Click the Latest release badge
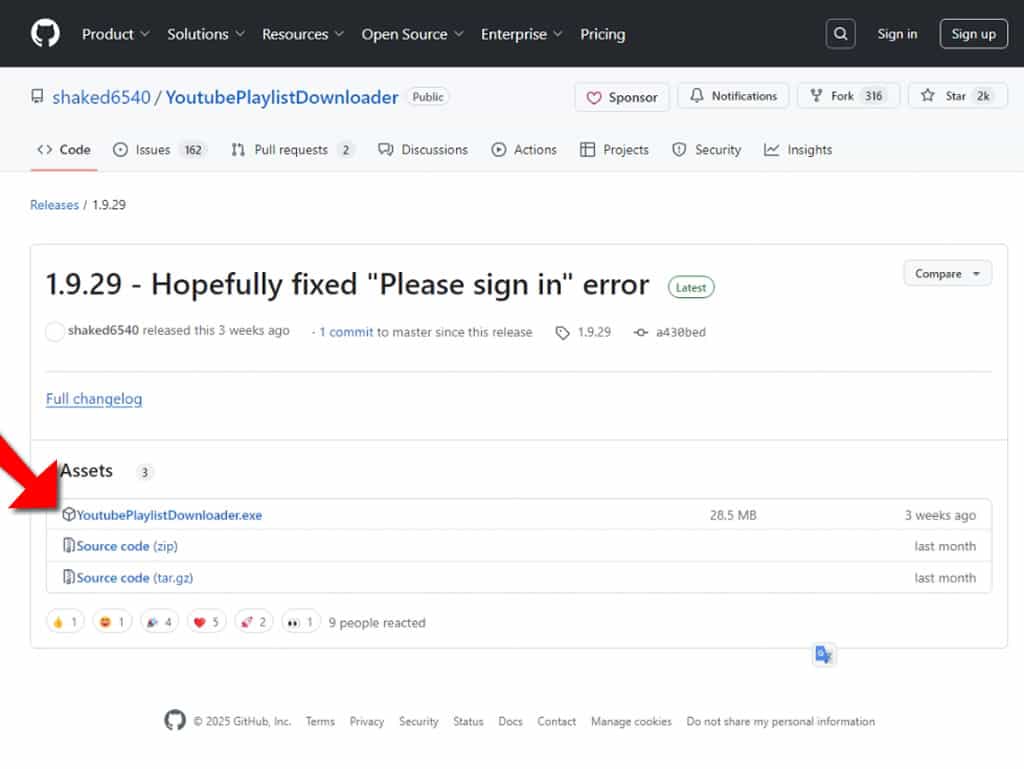This screenshot has width=1024, height=769. tap(691, 287)
